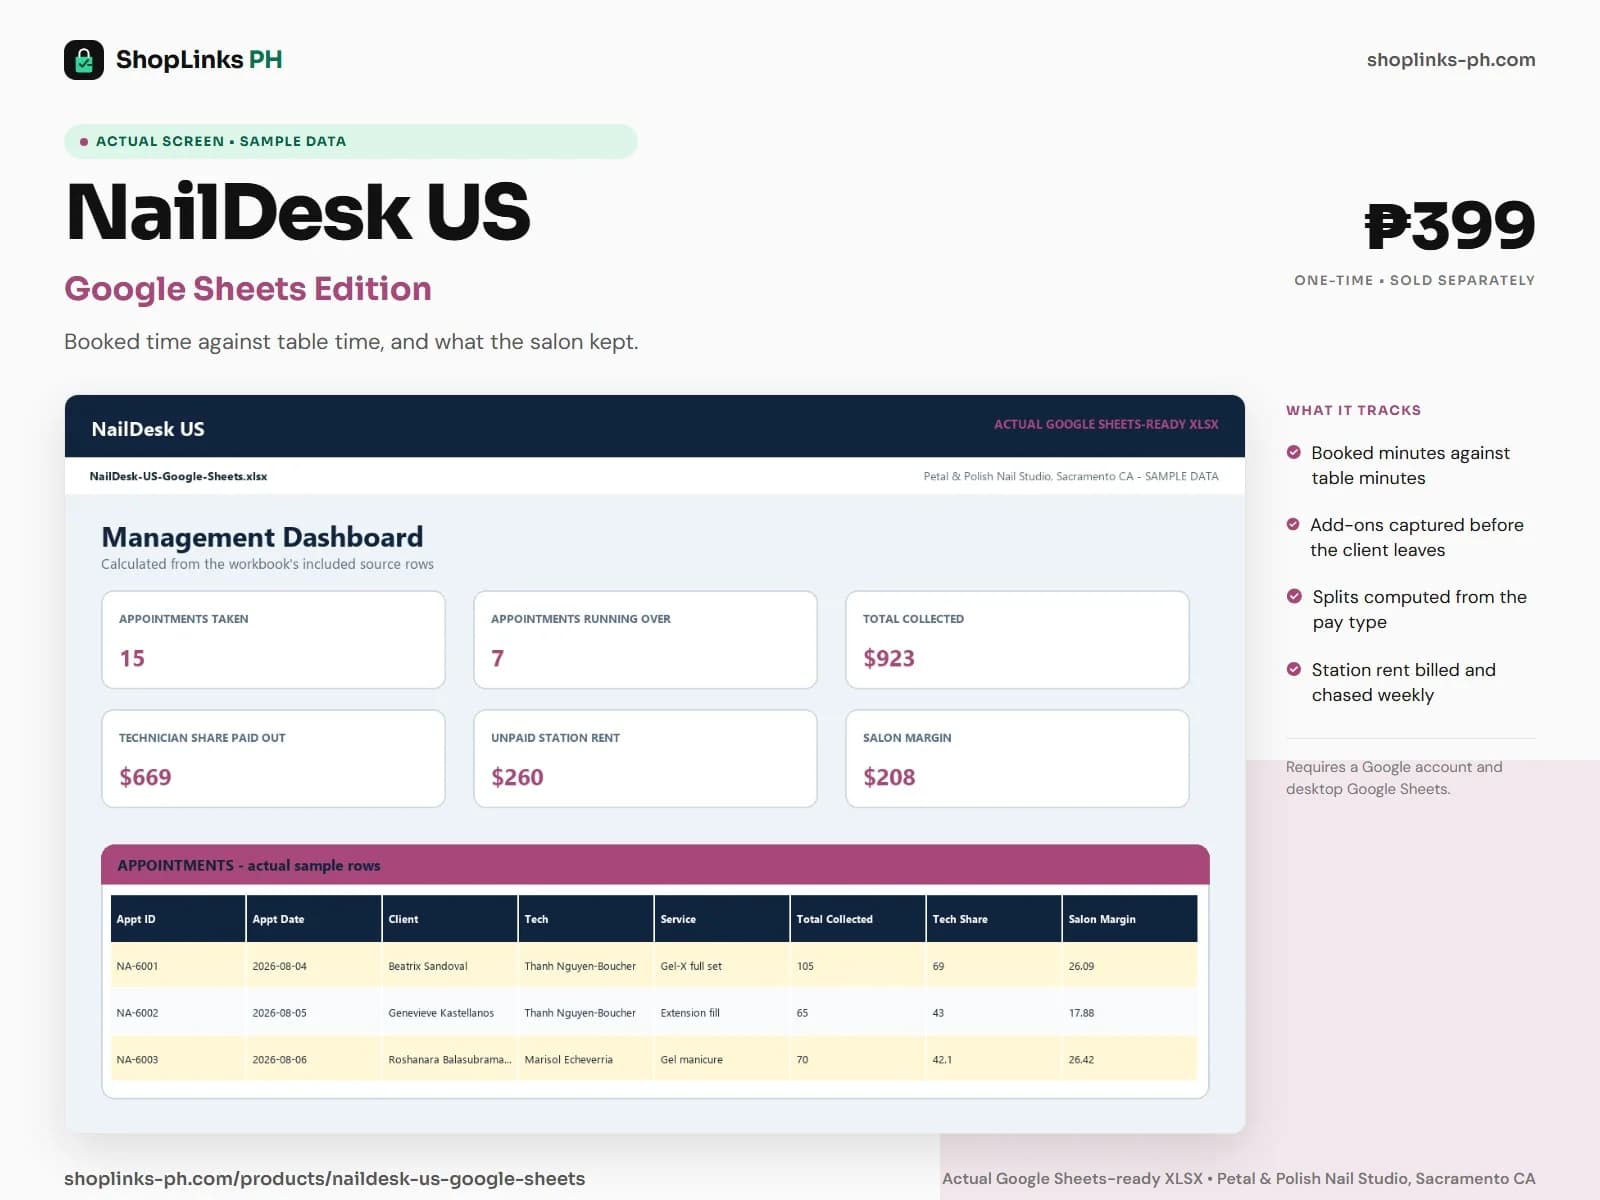This screenshot has height=1200, width=1600.
Task: Click the ShopLinks PH lock bag logo icon
Action: coord(84,60)
